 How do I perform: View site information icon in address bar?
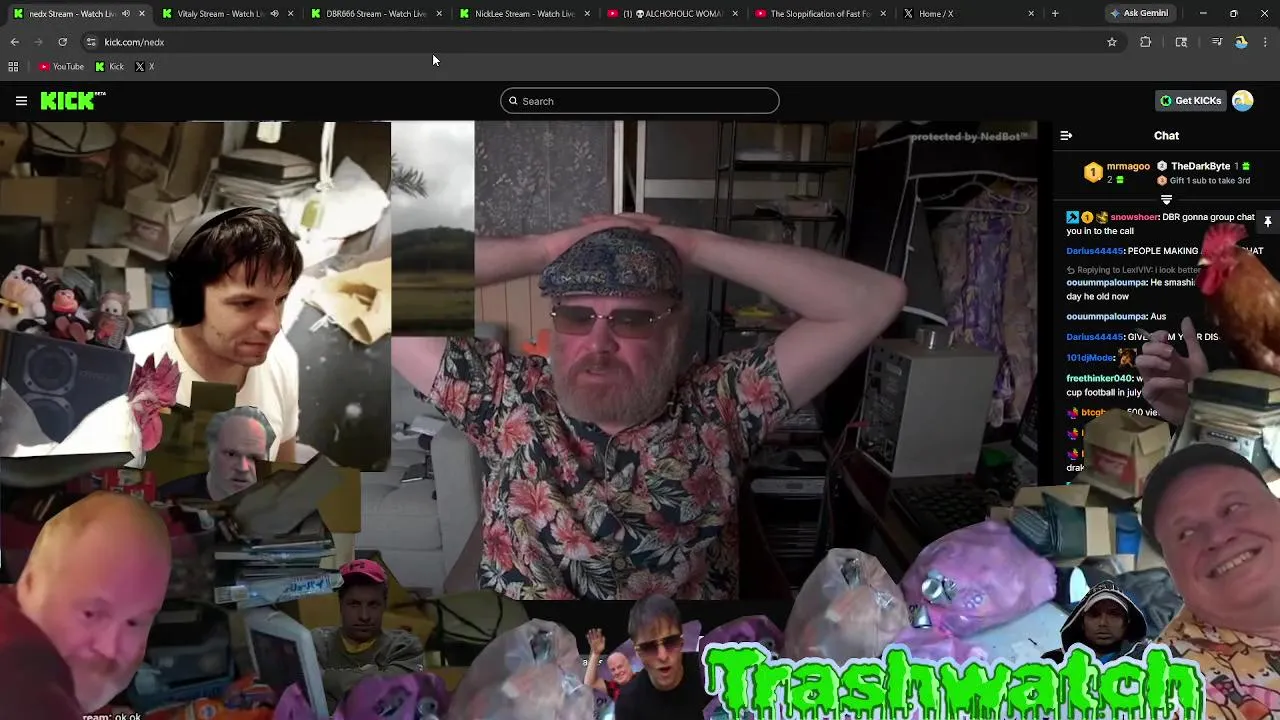point(91,42)
